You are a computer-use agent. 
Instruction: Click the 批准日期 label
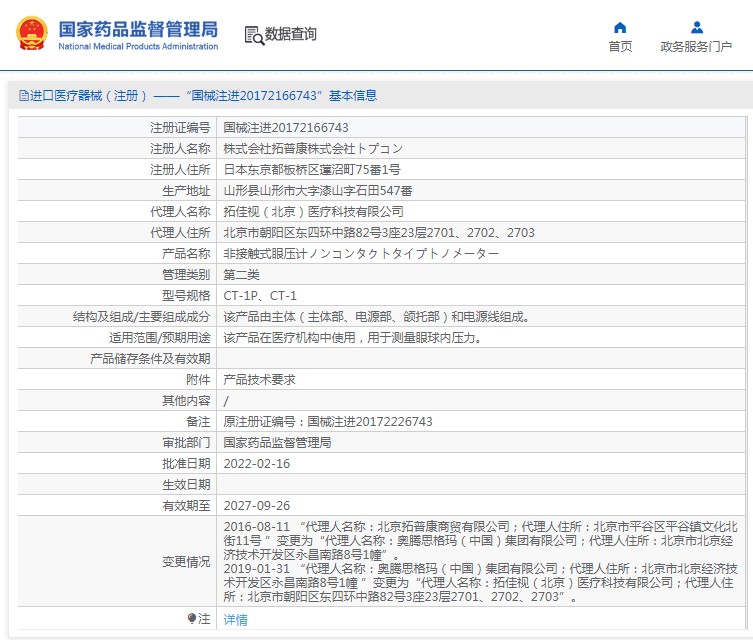point(186,464)
